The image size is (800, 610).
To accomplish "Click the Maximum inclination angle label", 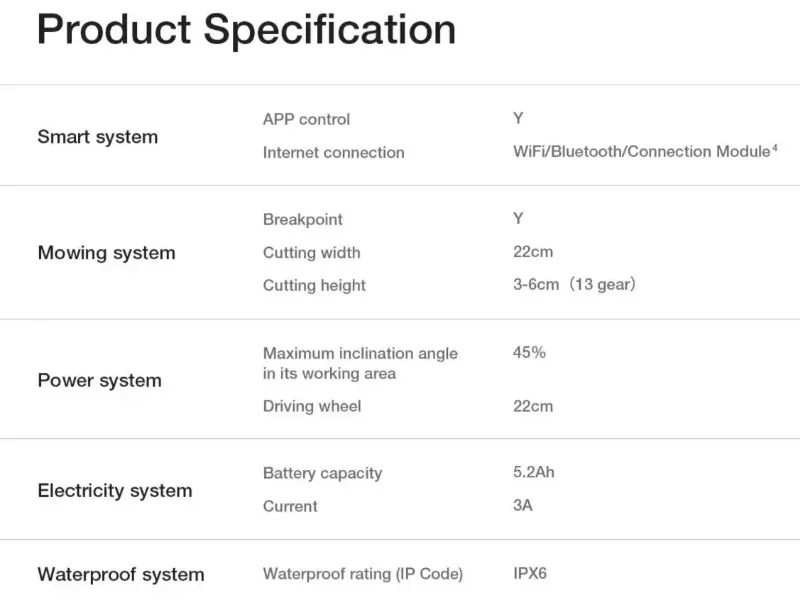I will click(x=360, y=363).
